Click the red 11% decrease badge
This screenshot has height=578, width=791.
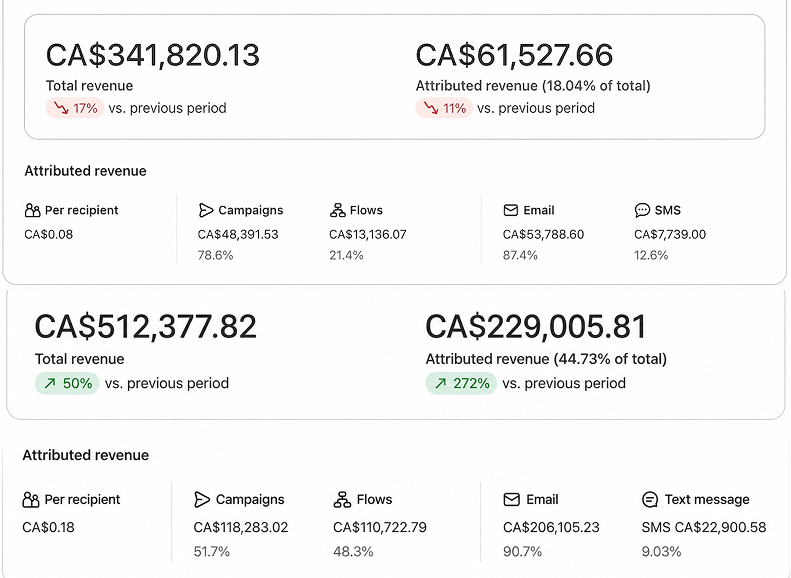coord(444,108)
